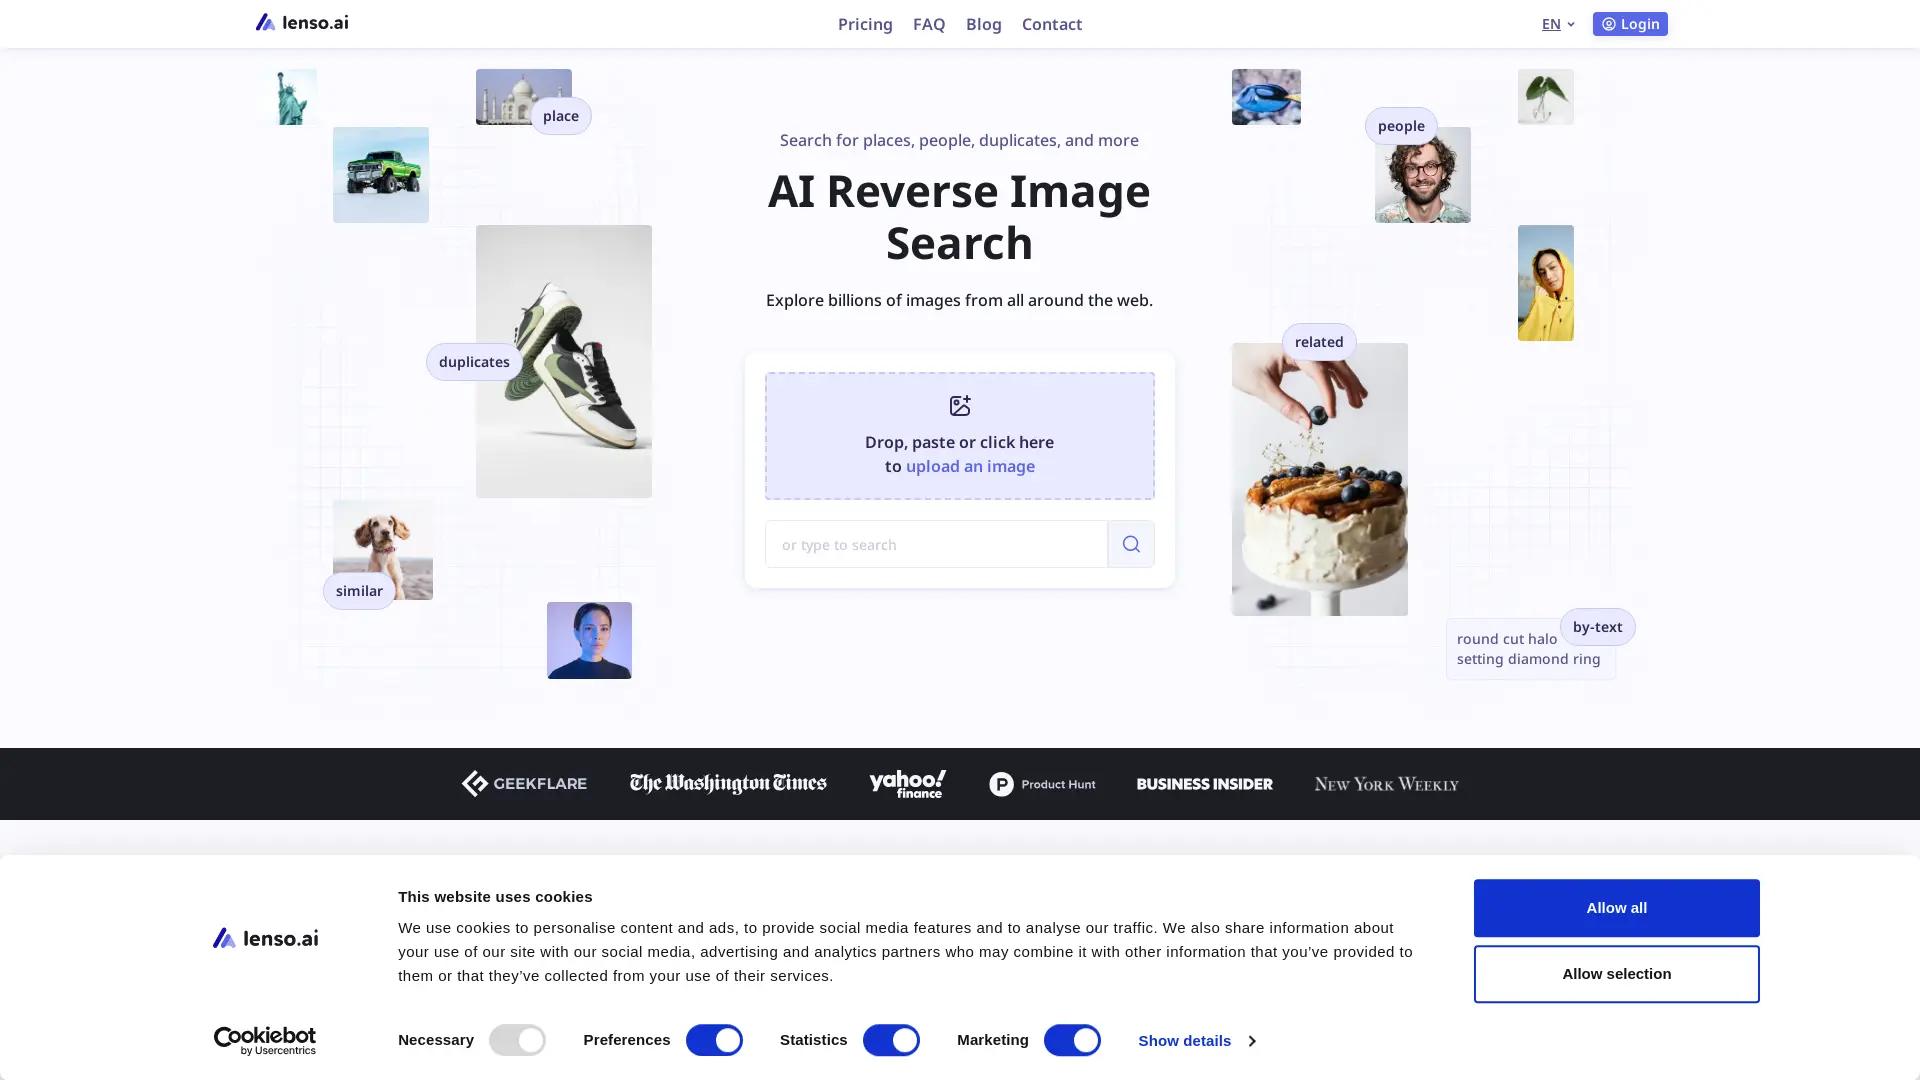Image resolution: width=1920 pixels, height=1080 pixels.
Task: Click the Product Hunt logo
Action: coord(1042,784)
